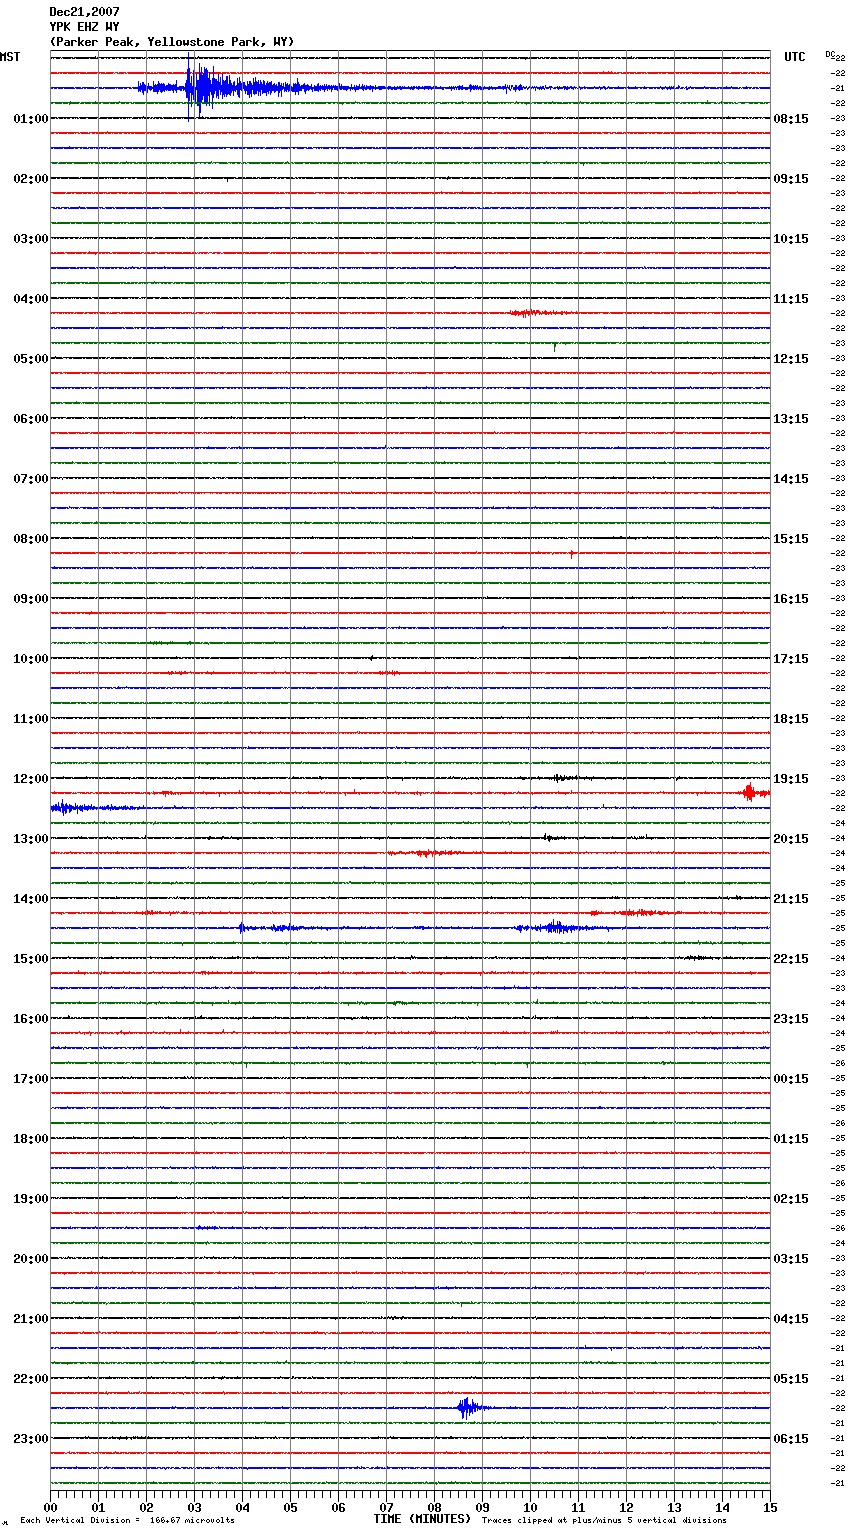Viewport: 850px width, 1534px height.
Task: Select the 22:00 MST hour label
Action: (31, 1379)
